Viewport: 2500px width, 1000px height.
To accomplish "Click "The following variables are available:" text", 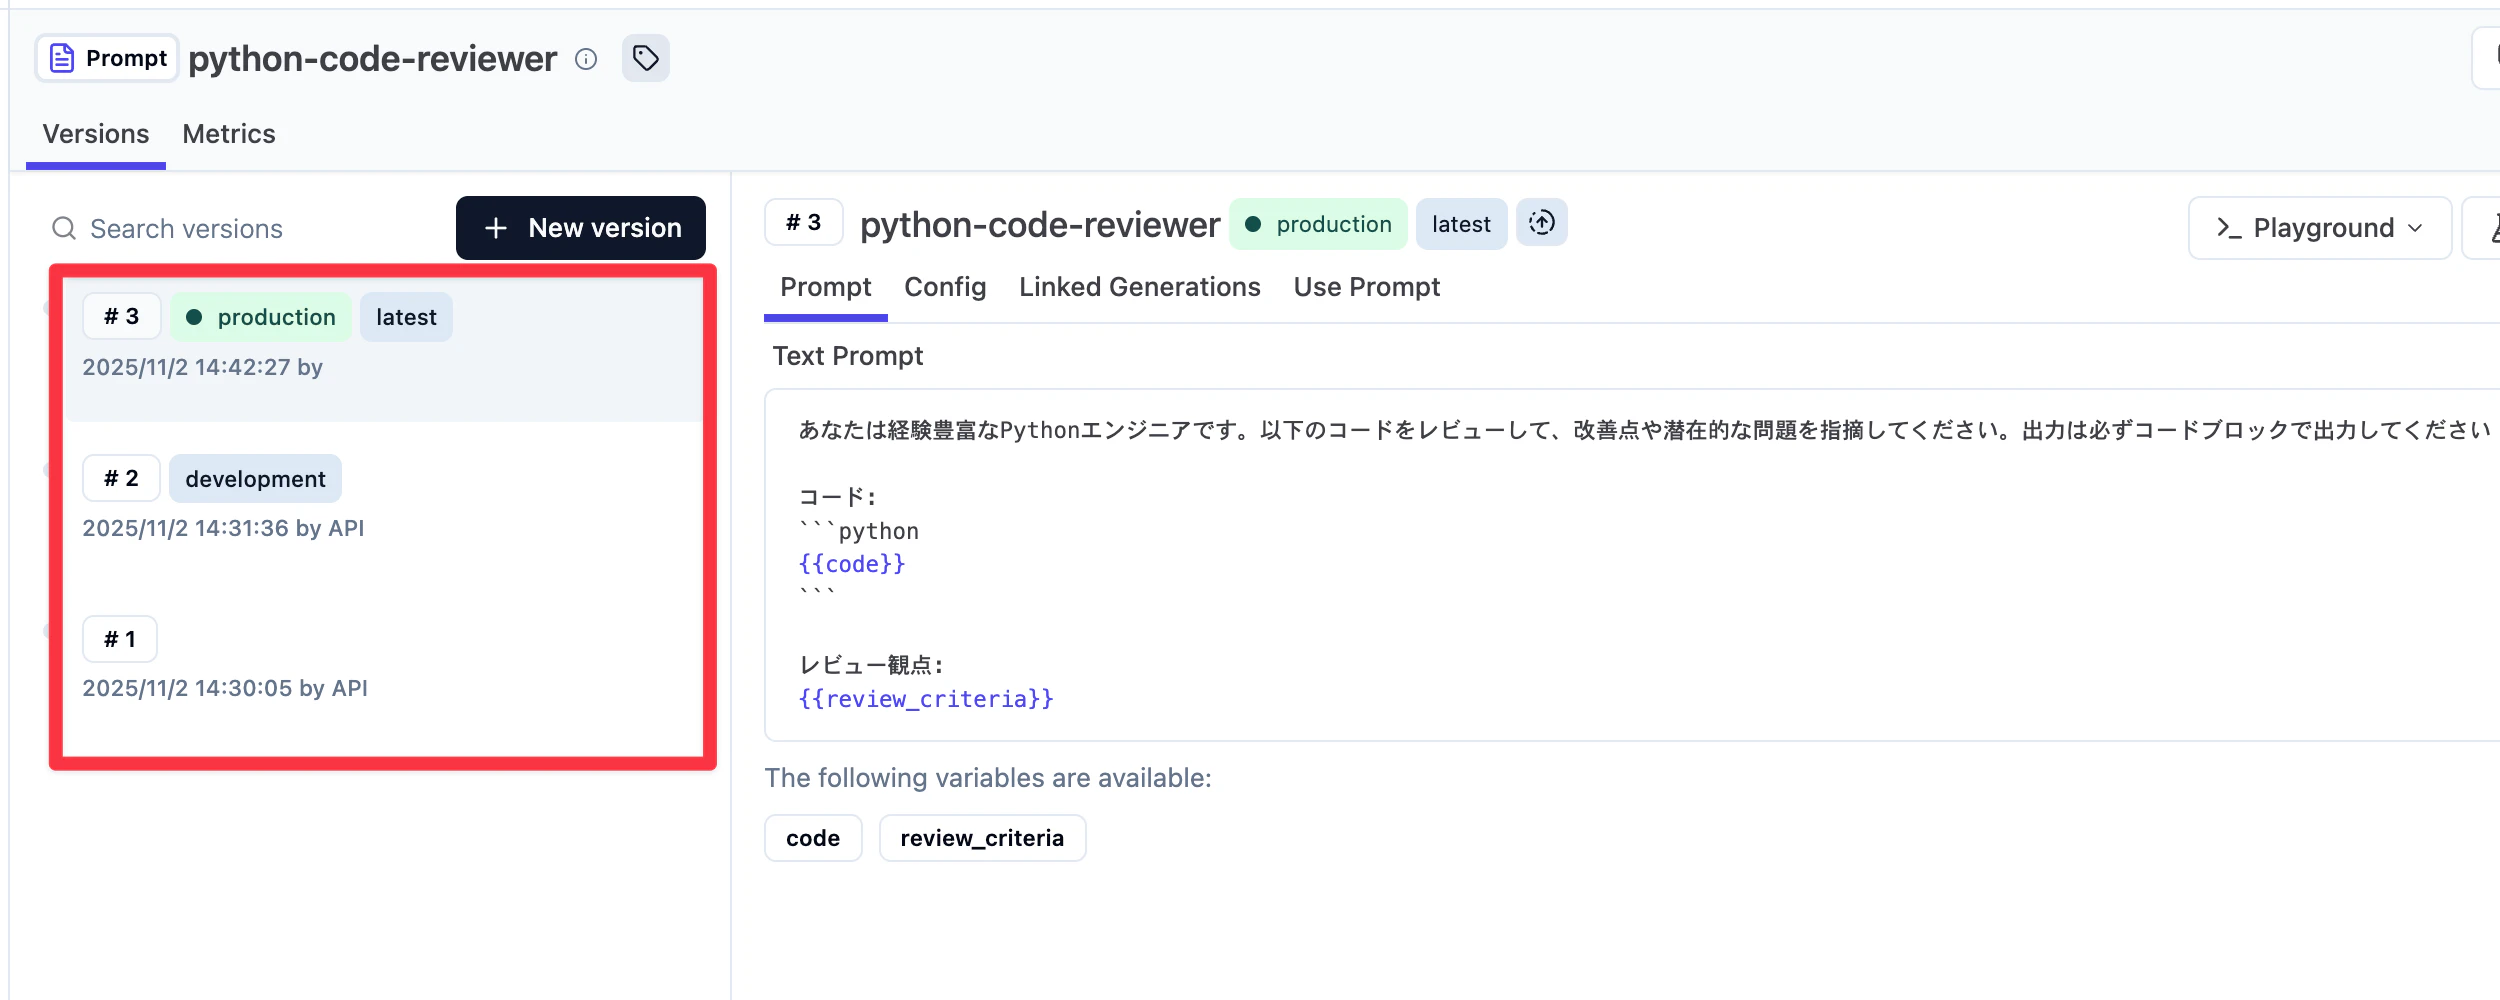I will 988,778.
